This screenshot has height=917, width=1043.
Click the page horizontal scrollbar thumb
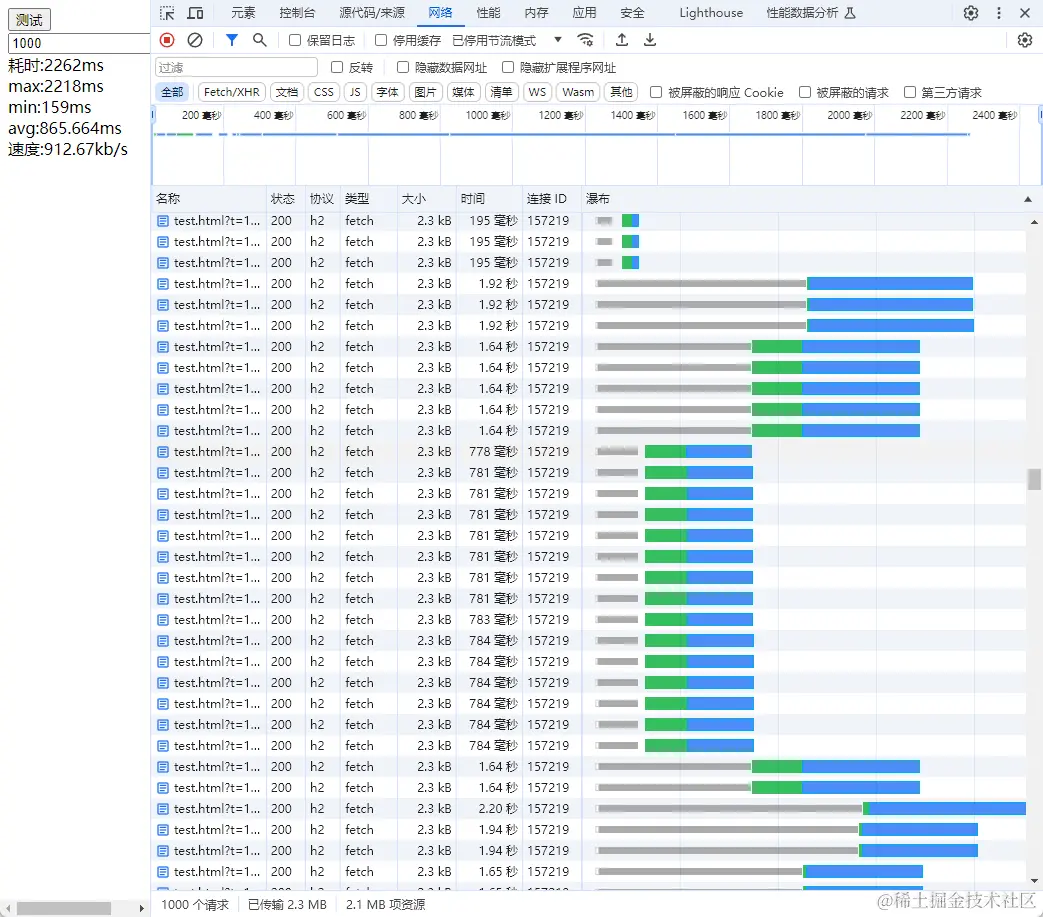pos(64,908)
